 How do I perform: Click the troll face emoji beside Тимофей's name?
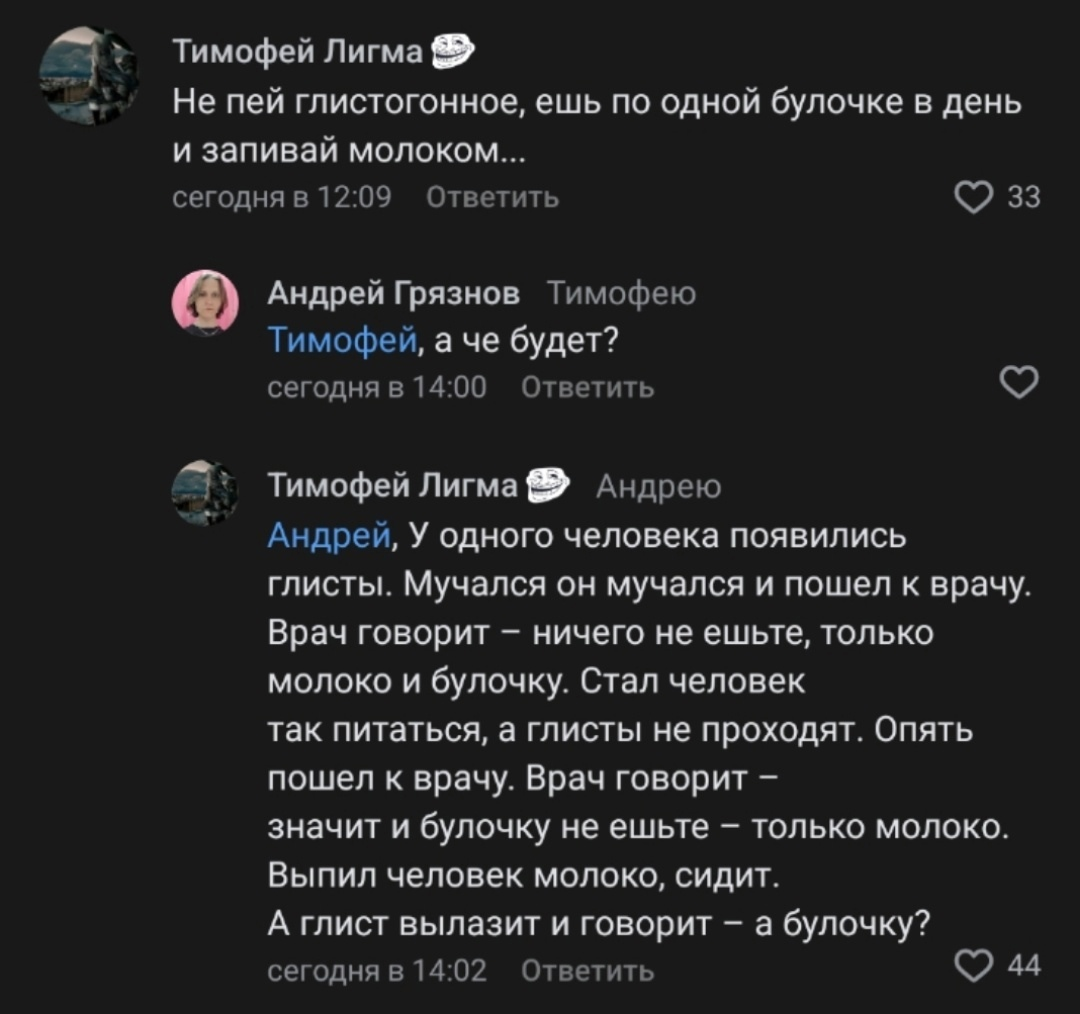click(452, 48)
